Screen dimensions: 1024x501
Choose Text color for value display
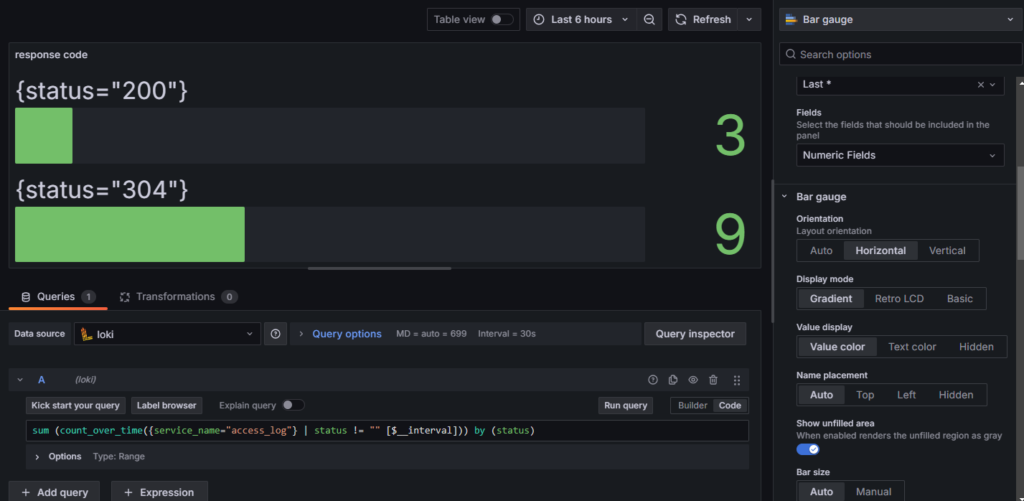(x=912, y=347)
